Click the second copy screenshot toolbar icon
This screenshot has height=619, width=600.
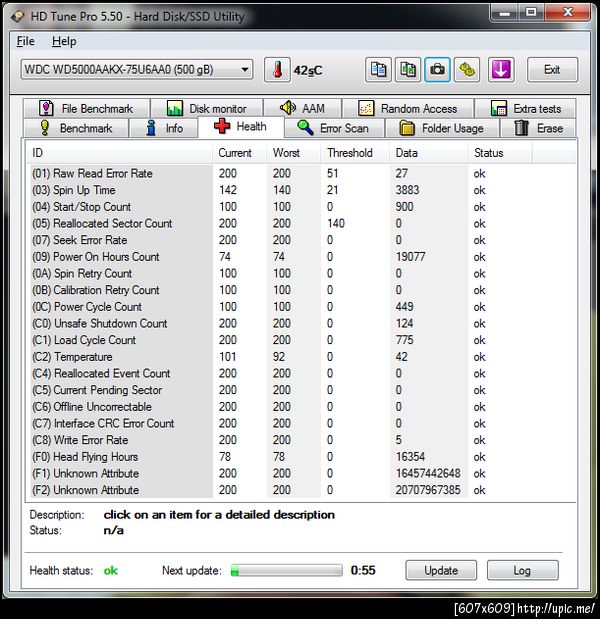pyautogui.click(x=408, y=70)
